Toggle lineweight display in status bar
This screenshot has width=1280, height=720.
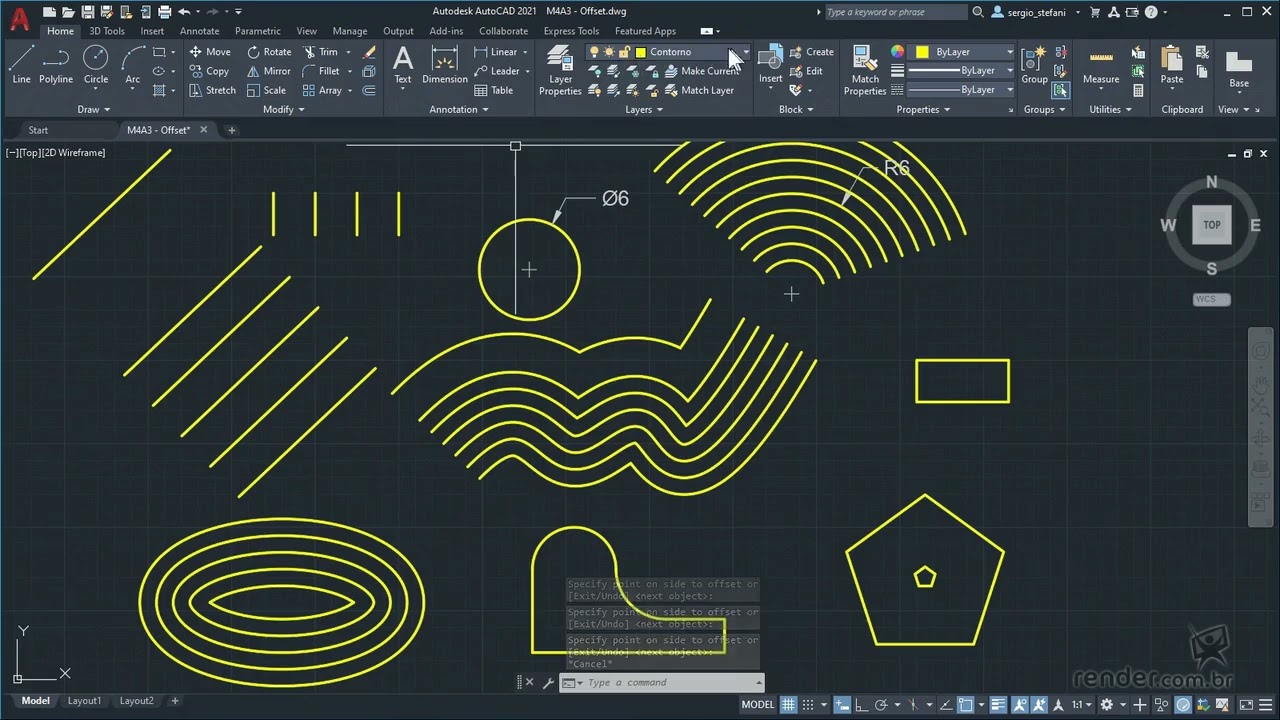pyautogui.click(x=997, y=704)
